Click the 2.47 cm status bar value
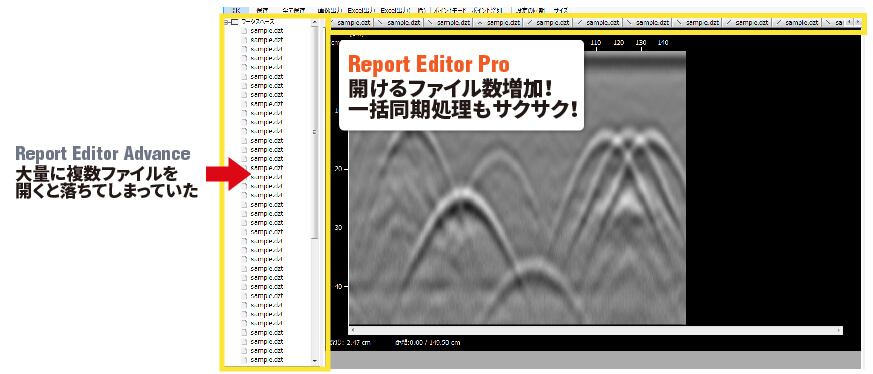Image resolution: width=873 pixels, height=374 pixels. 358,342
